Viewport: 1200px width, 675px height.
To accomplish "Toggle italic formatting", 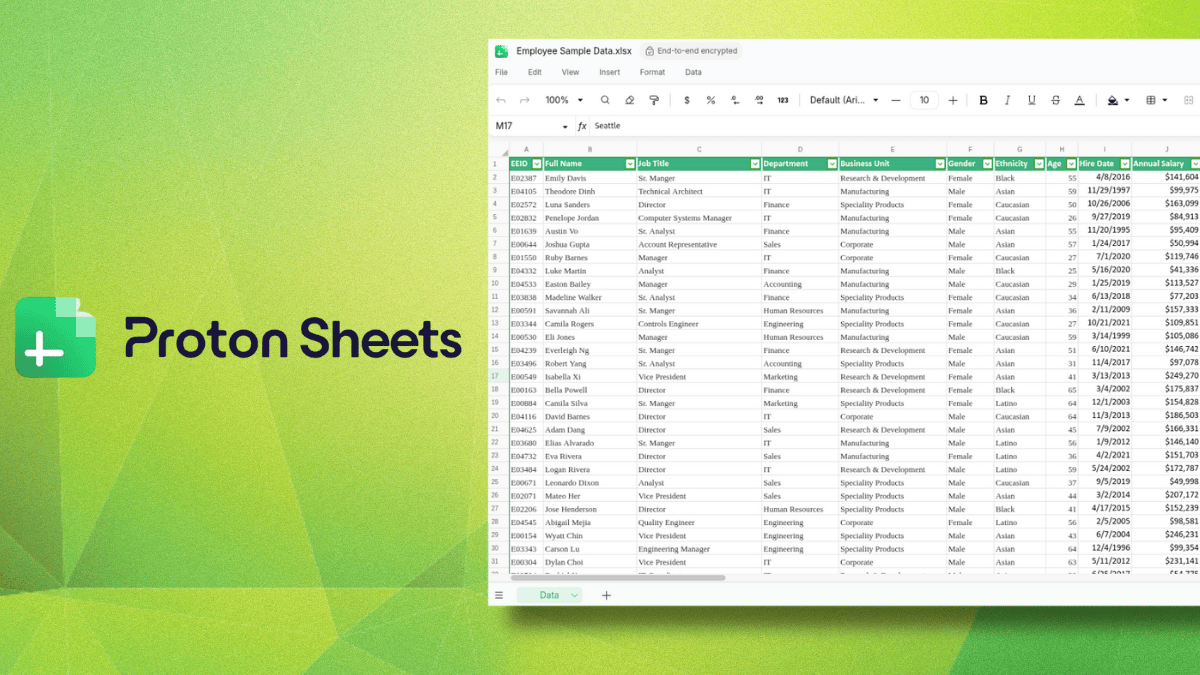I will click(1006, 100).
